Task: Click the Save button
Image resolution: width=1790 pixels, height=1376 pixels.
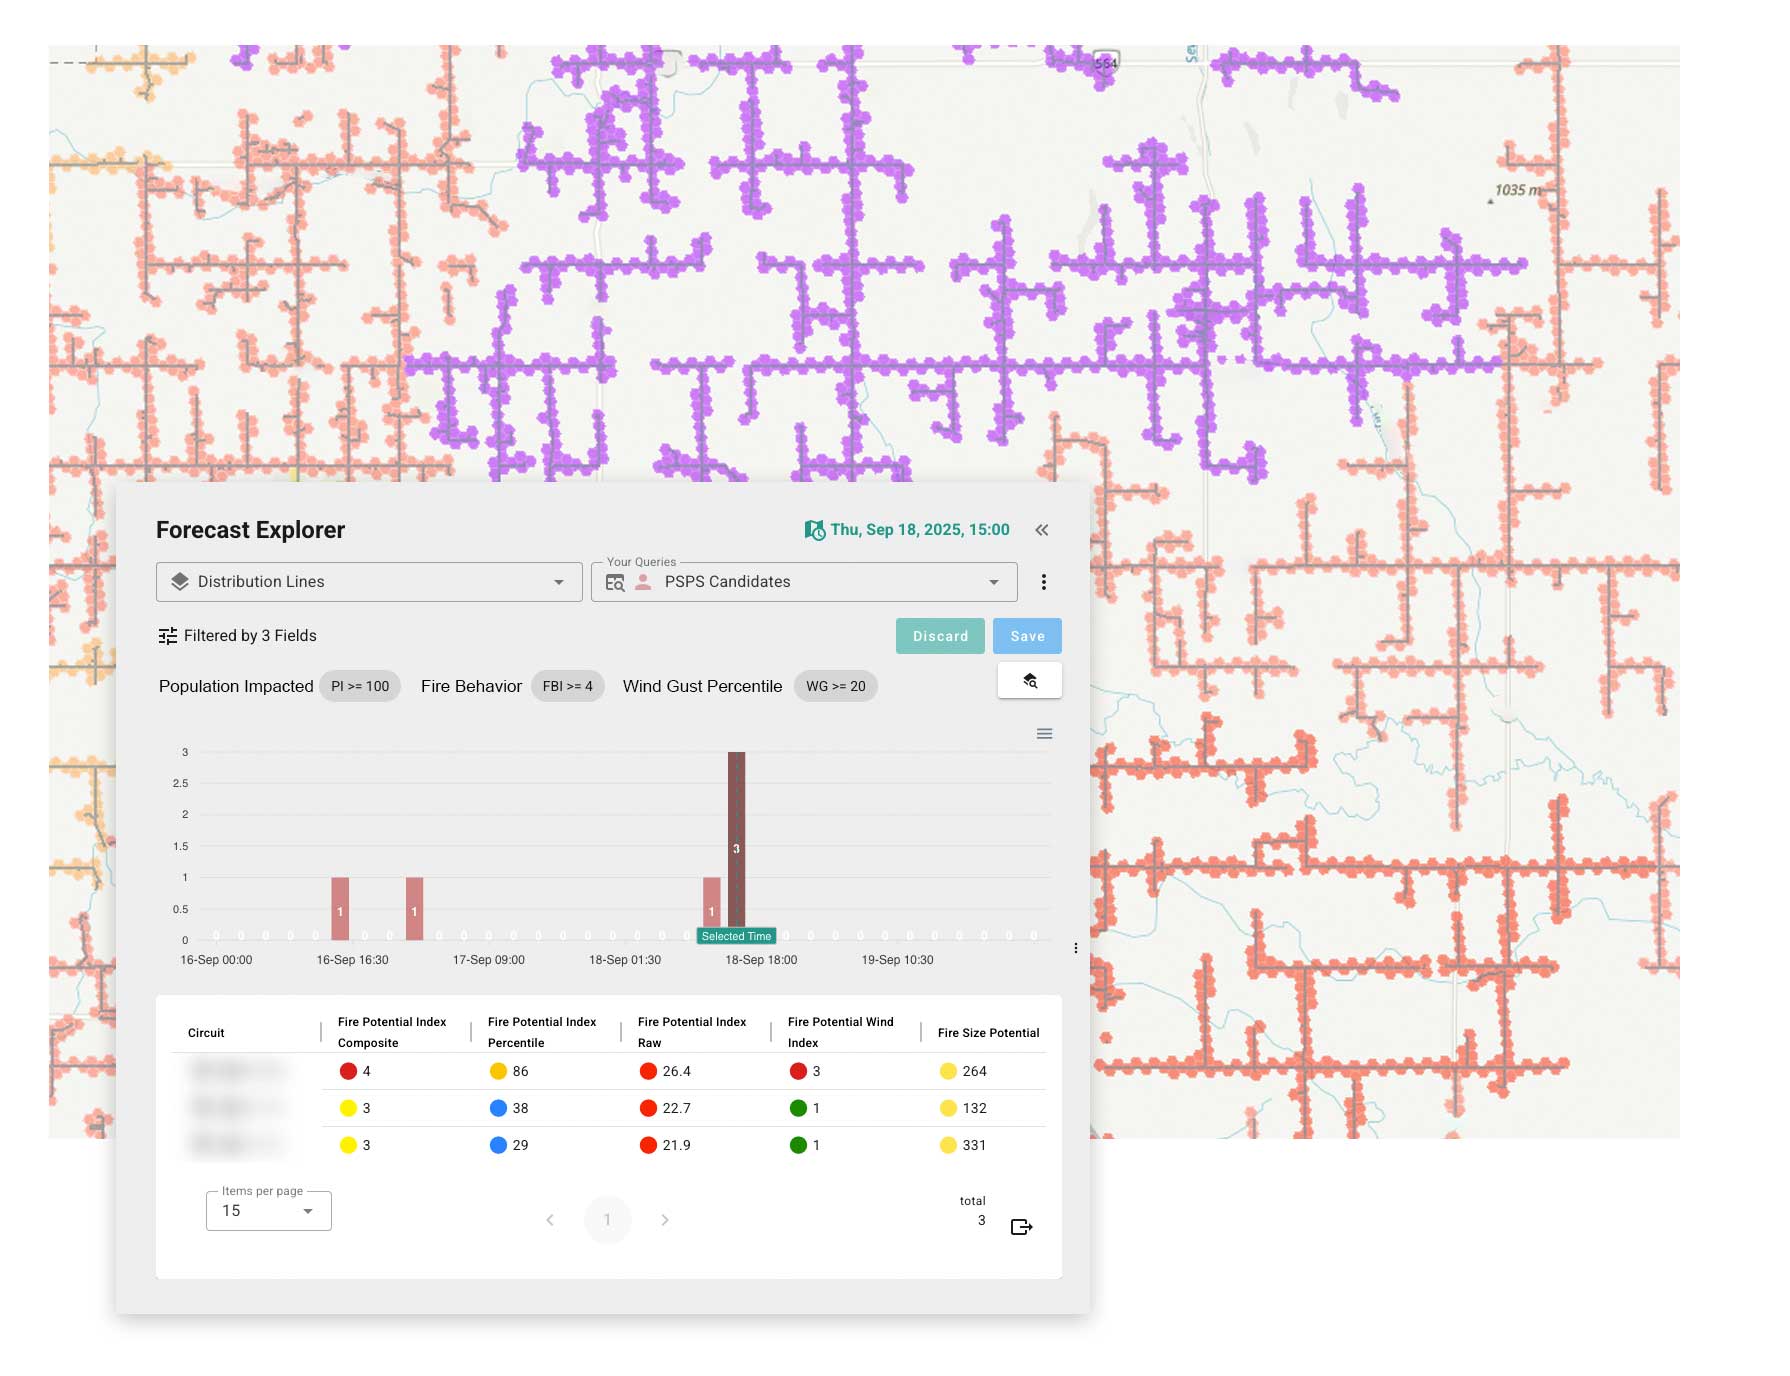Action: (1027, 635)
